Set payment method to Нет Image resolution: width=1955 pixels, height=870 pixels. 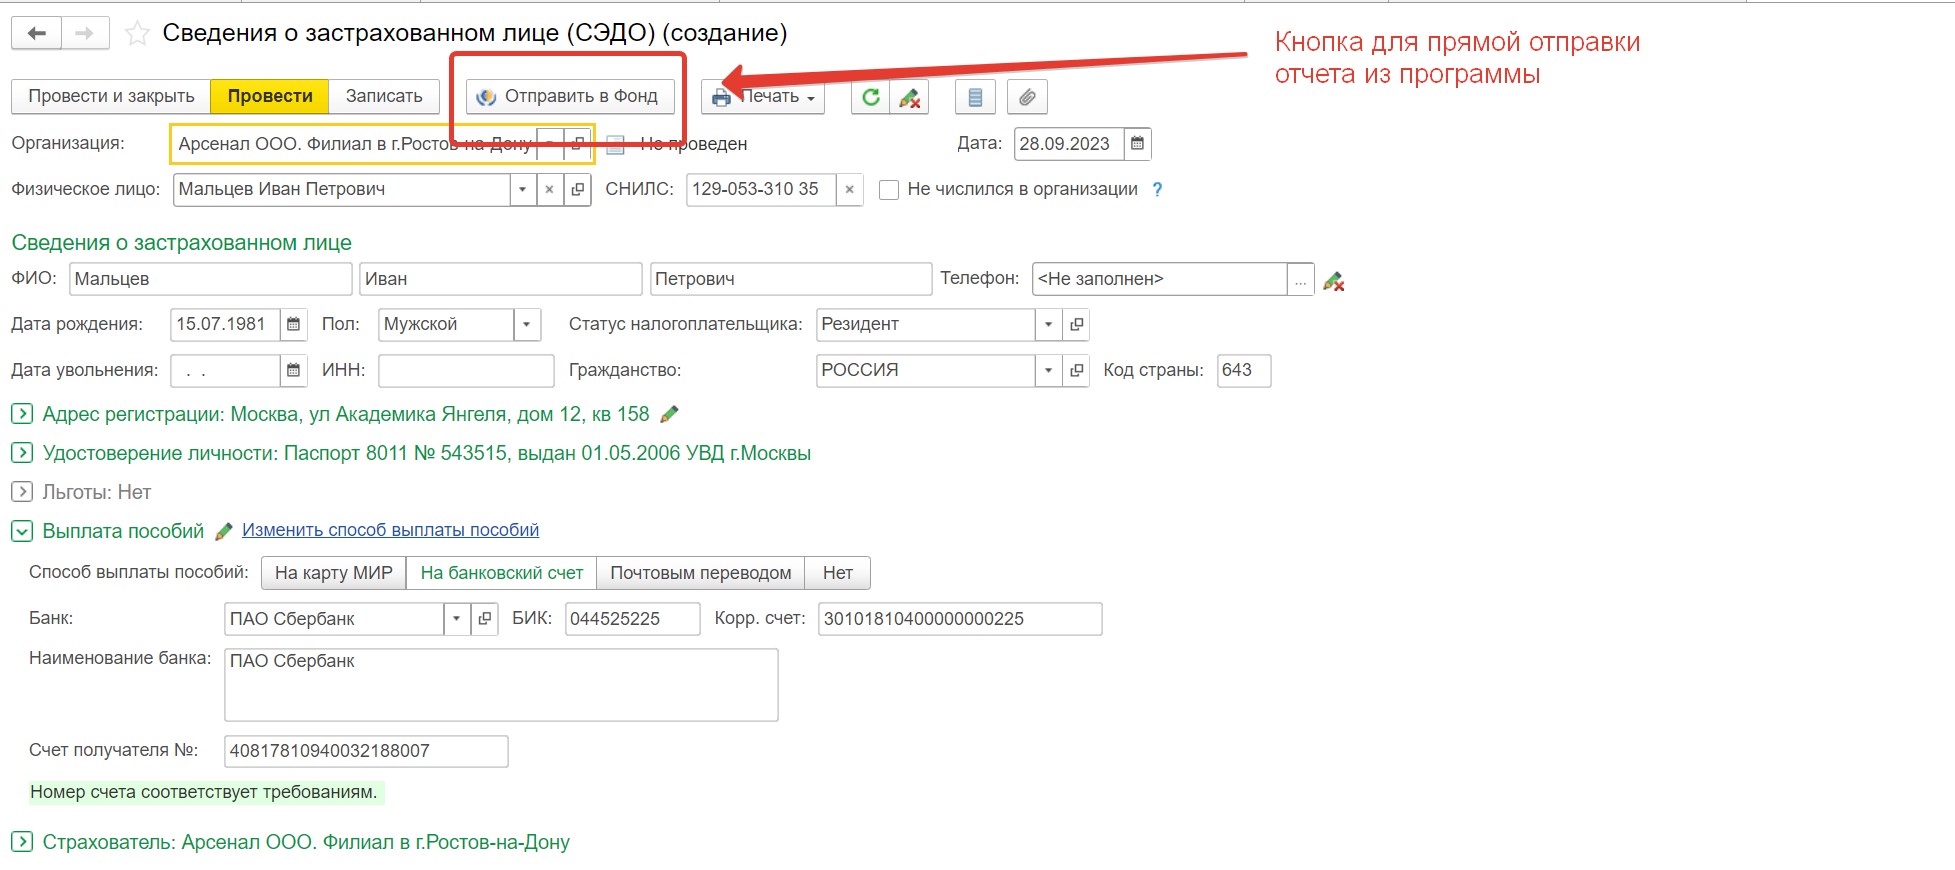click(838, 573)
